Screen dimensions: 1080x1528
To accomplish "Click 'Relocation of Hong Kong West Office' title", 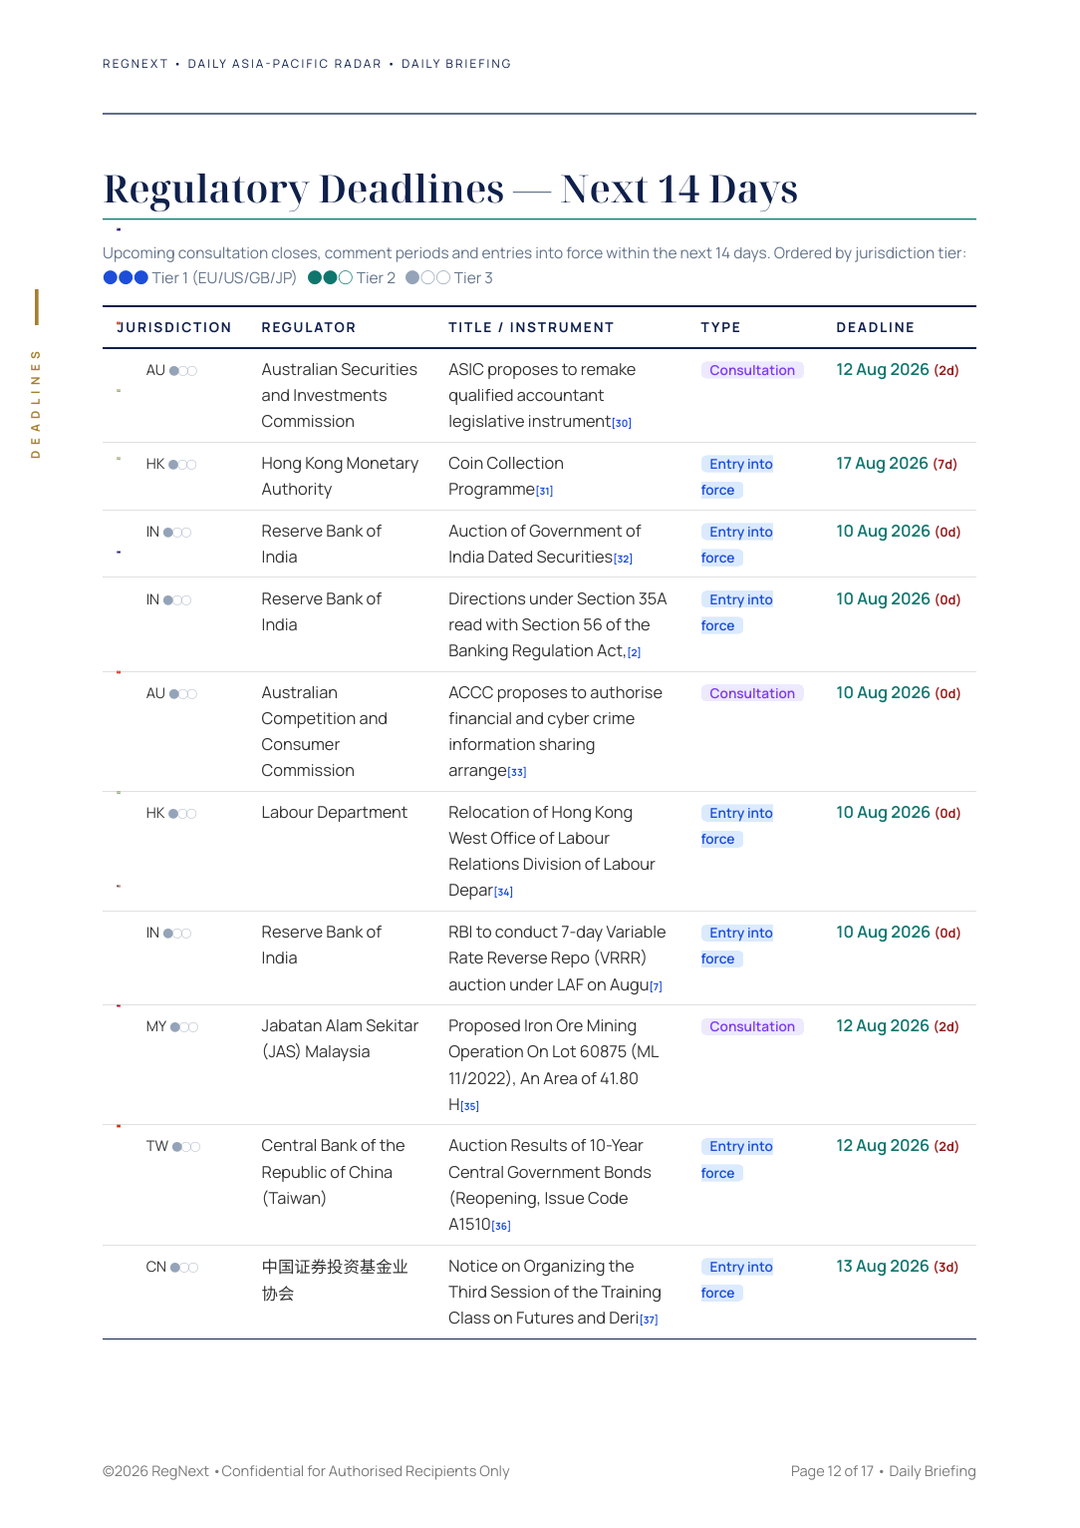I will [551, 851].
